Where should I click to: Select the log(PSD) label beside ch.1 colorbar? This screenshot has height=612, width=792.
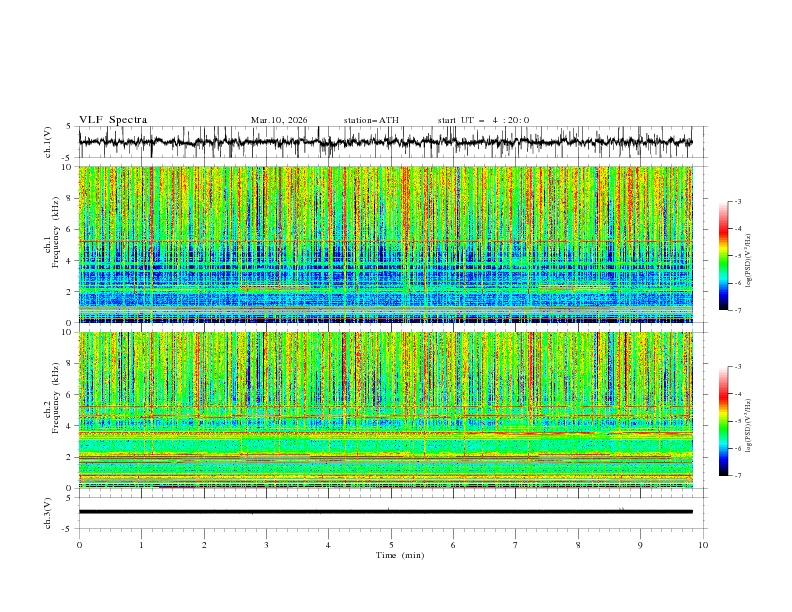pyautogui.click(x=748, y=261)
